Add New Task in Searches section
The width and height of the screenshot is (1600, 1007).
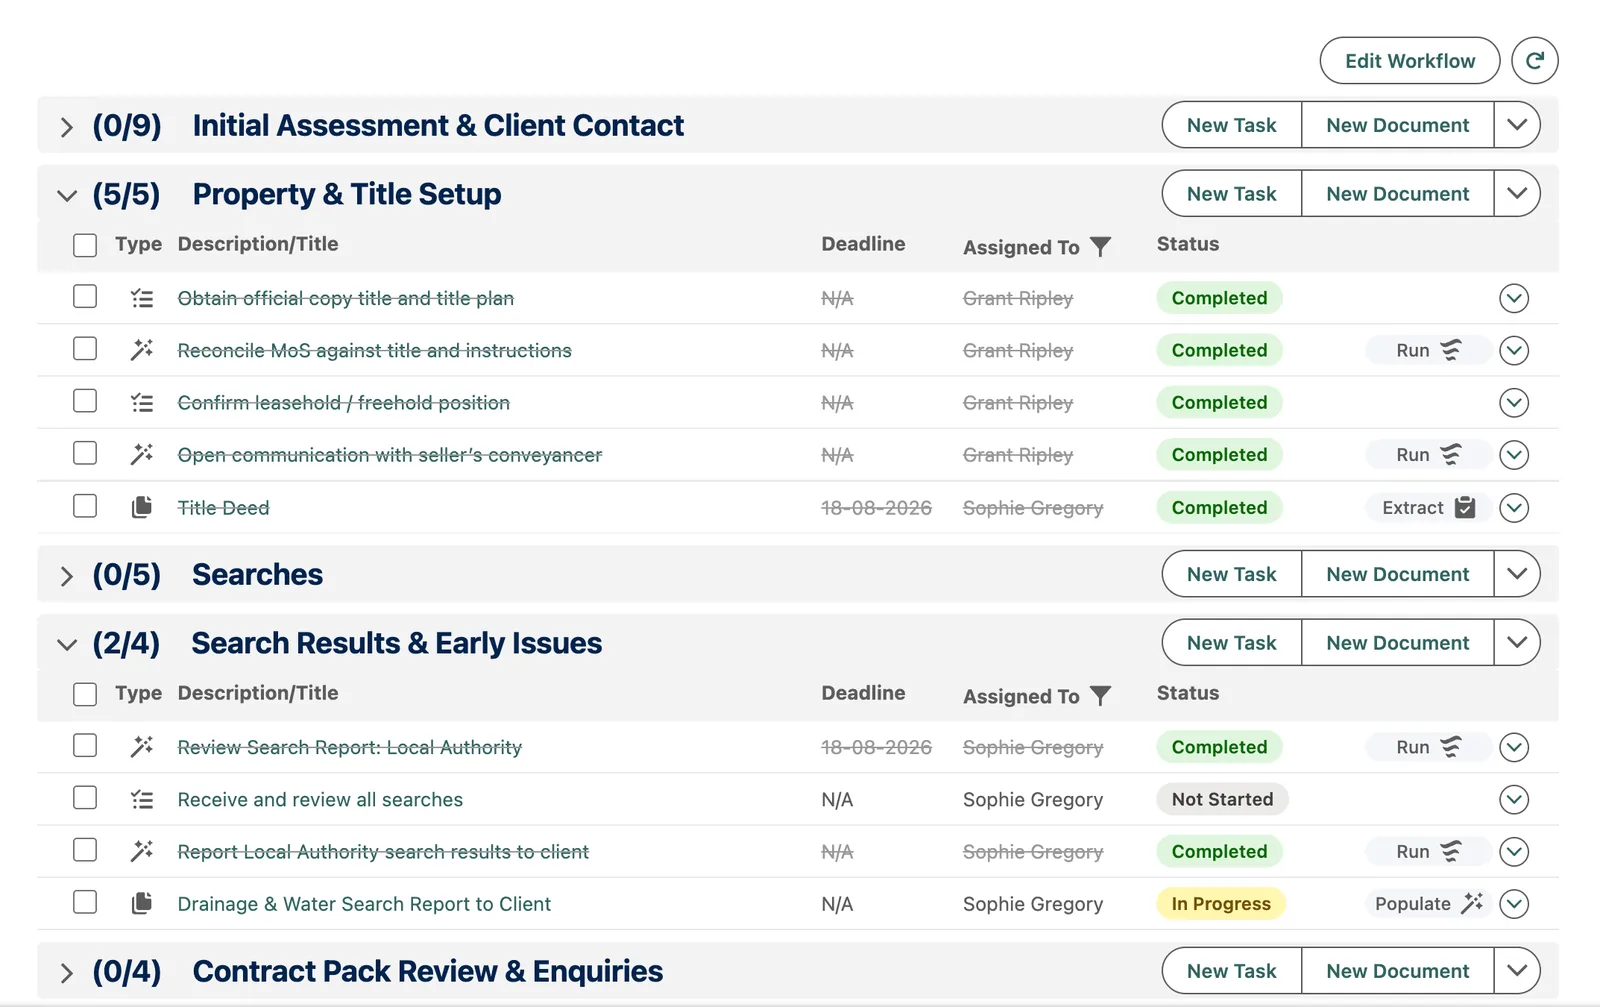click(x=1232, y=574)
